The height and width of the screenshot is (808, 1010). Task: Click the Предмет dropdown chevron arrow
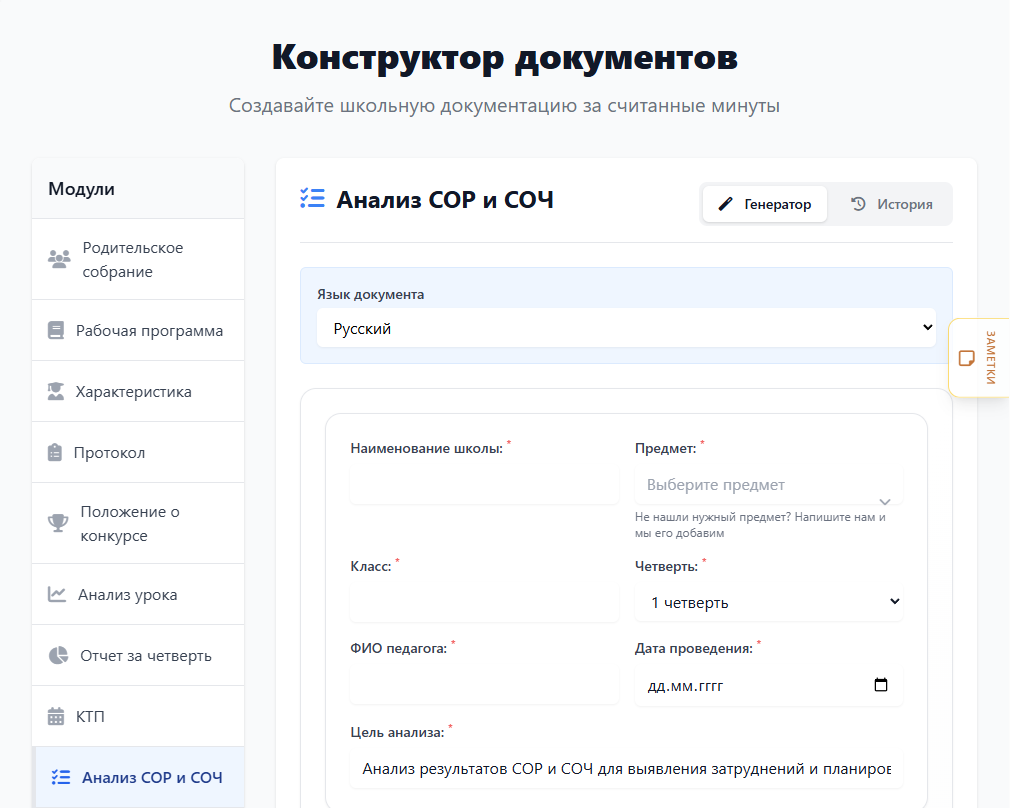coord(885,501)
